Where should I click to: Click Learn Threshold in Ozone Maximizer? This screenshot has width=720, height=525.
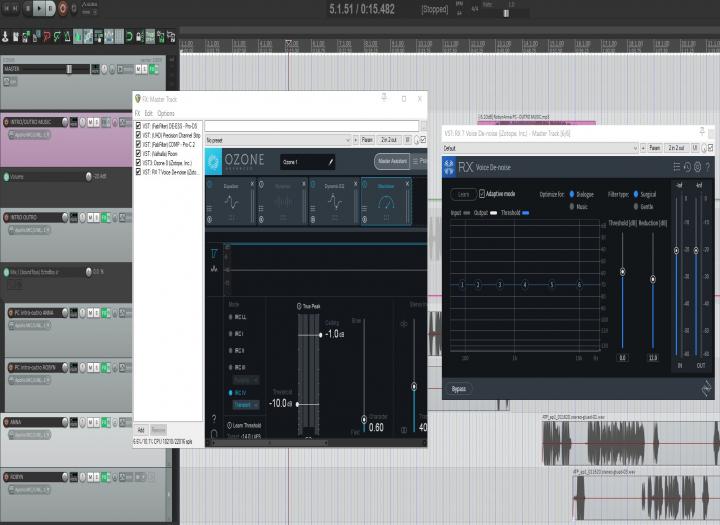coord(244,425)
